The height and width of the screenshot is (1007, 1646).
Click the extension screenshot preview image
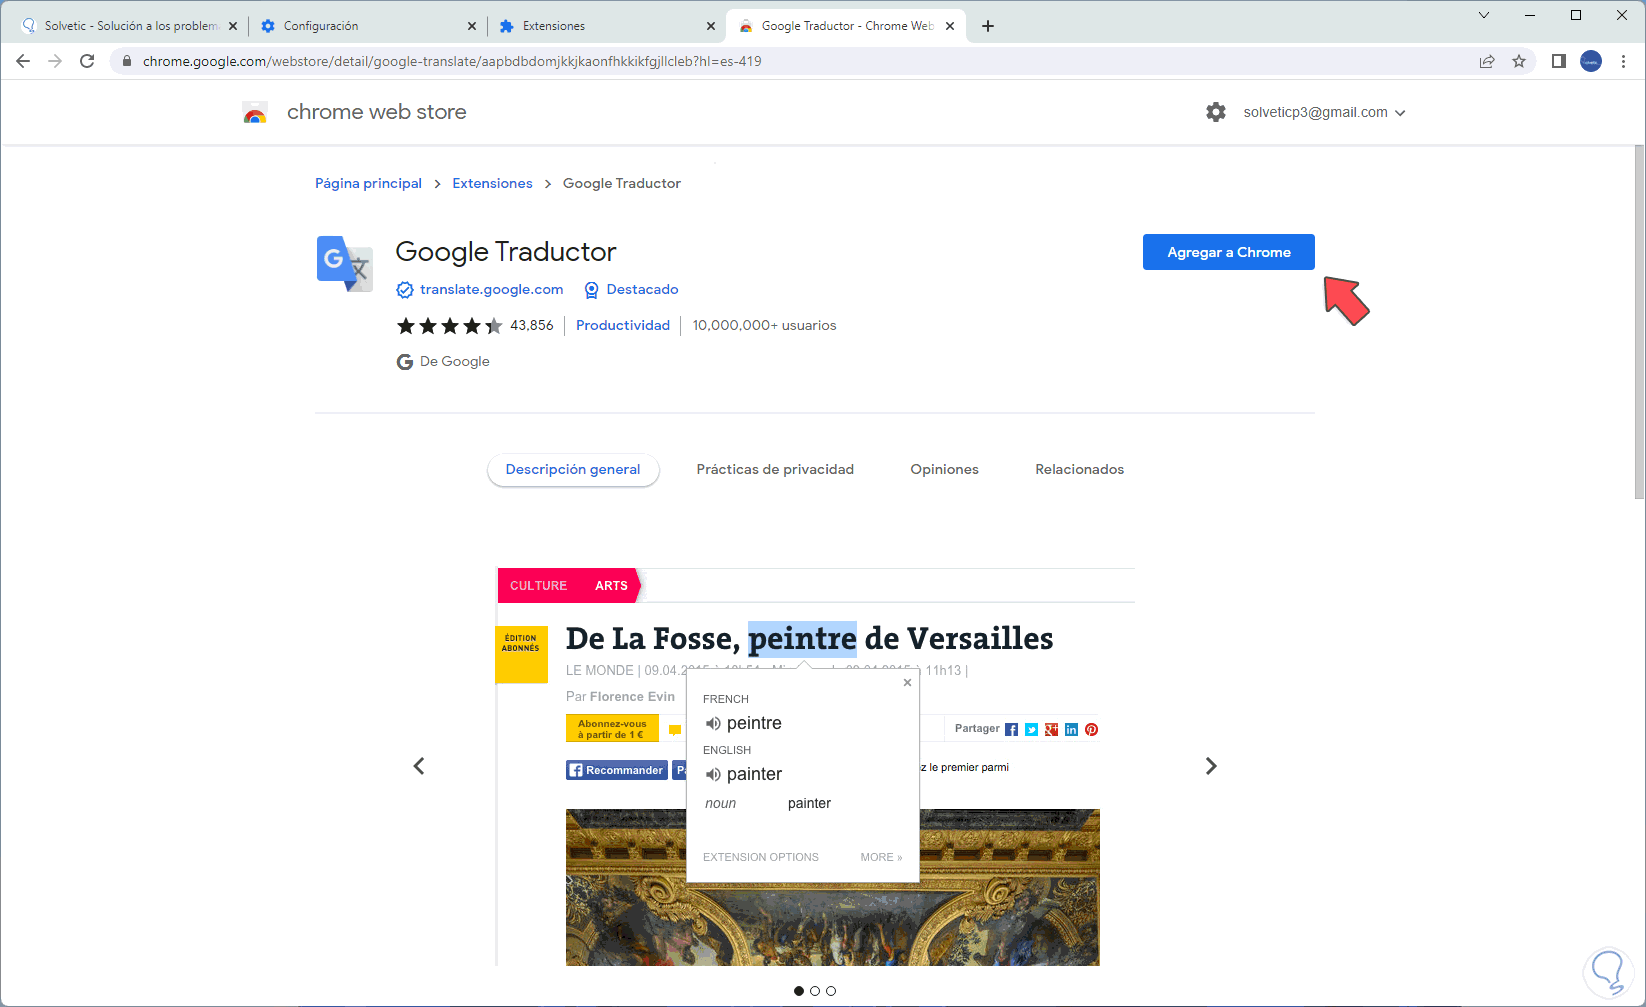tap(816, 766)
